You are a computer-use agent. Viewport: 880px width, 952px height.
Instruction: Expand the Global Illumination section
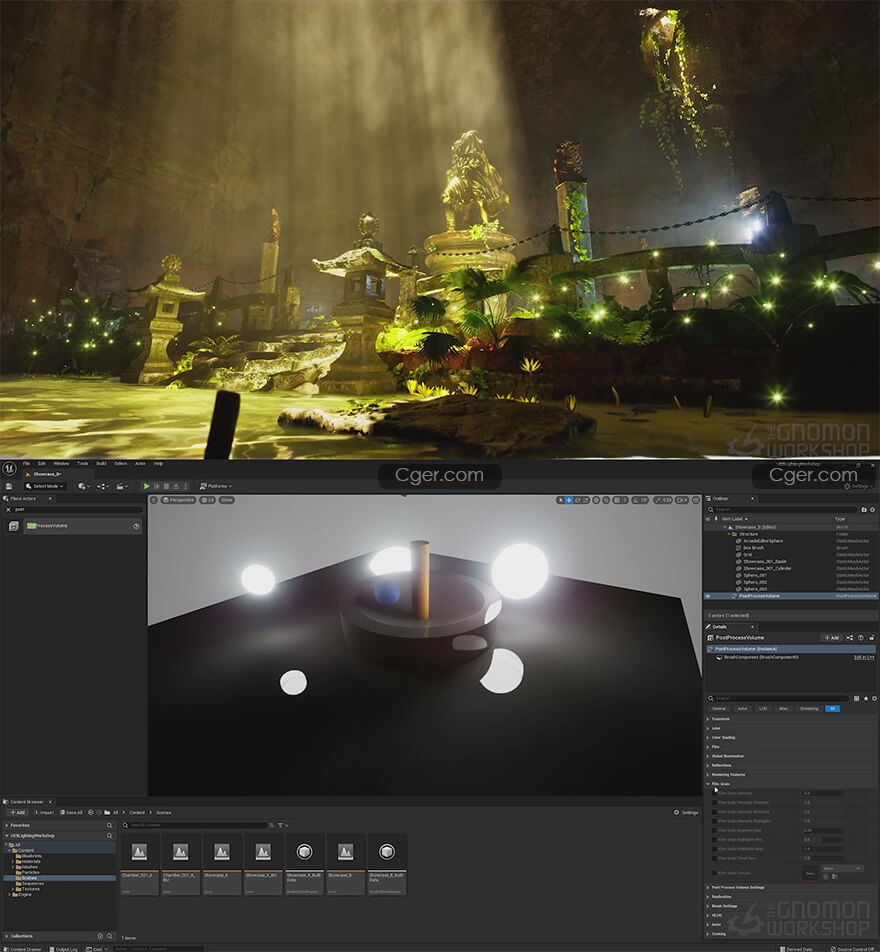click(x=708, y=756)
